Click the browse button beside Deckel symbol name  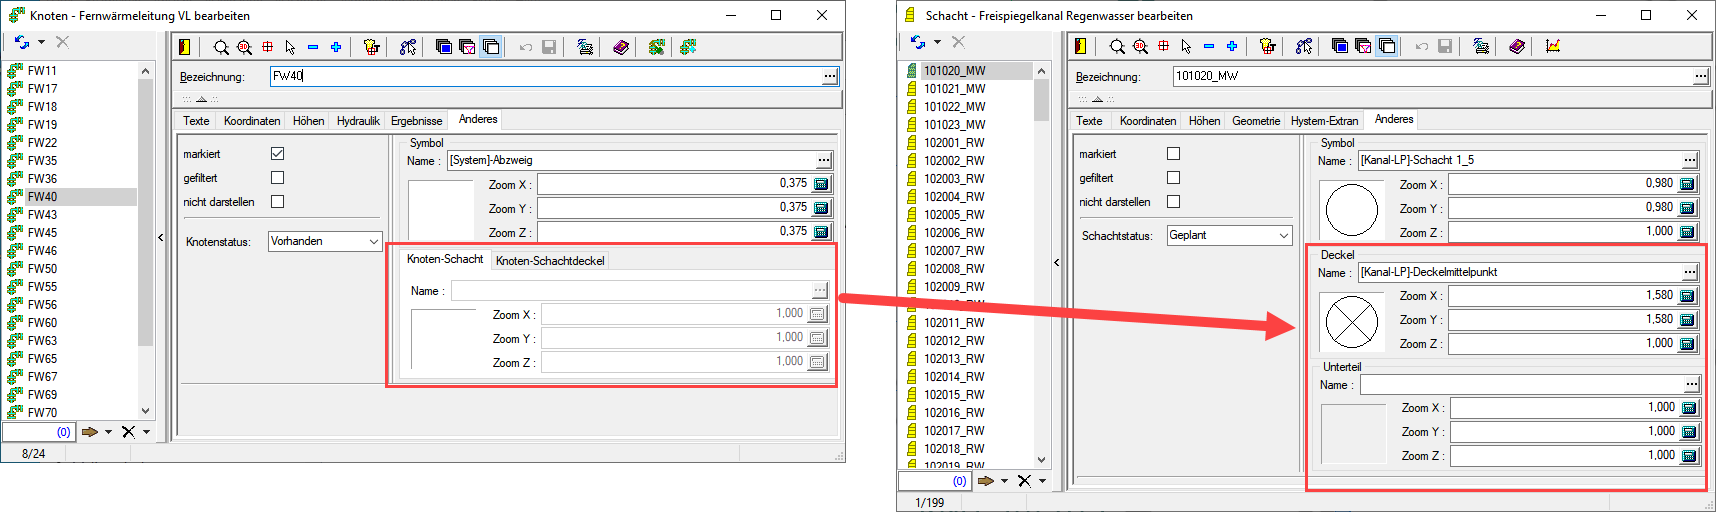[x=1690, y=272]
